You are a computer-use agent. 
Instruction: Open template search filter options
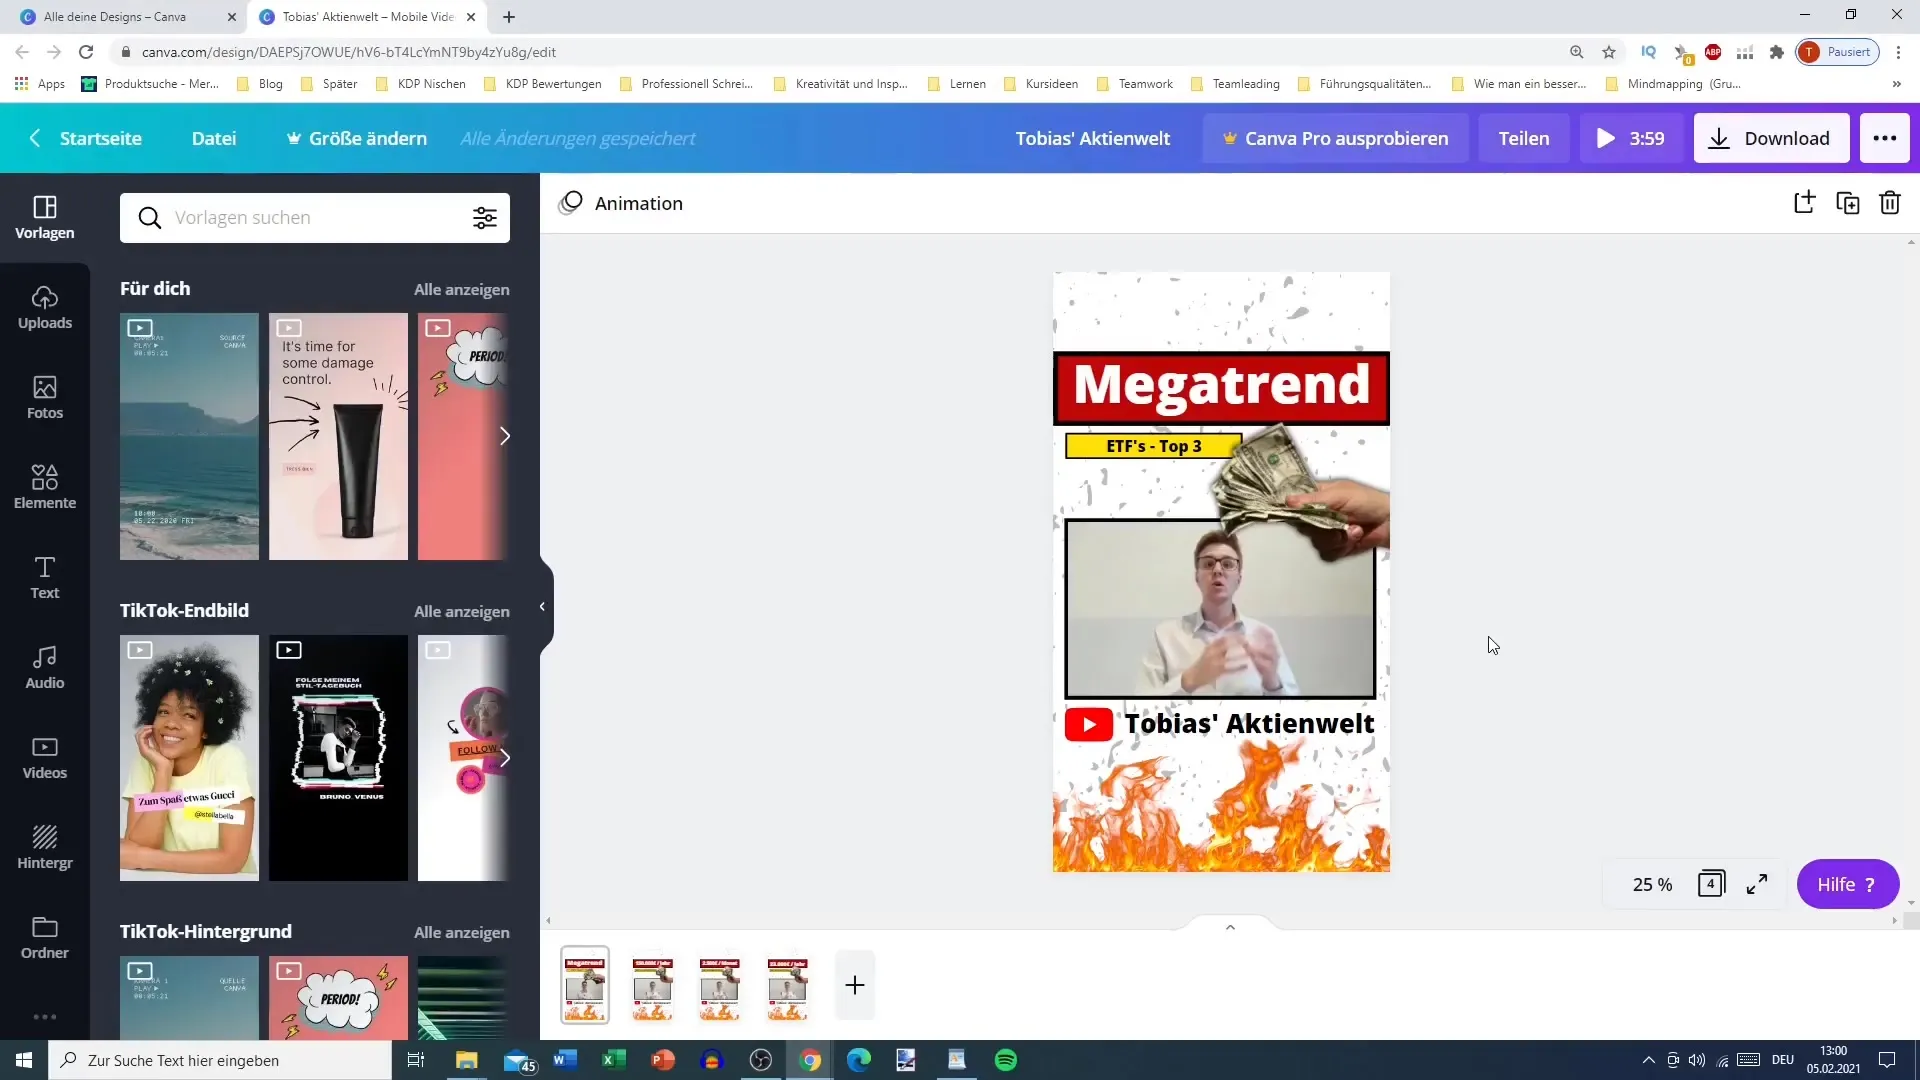pos(485,218)
